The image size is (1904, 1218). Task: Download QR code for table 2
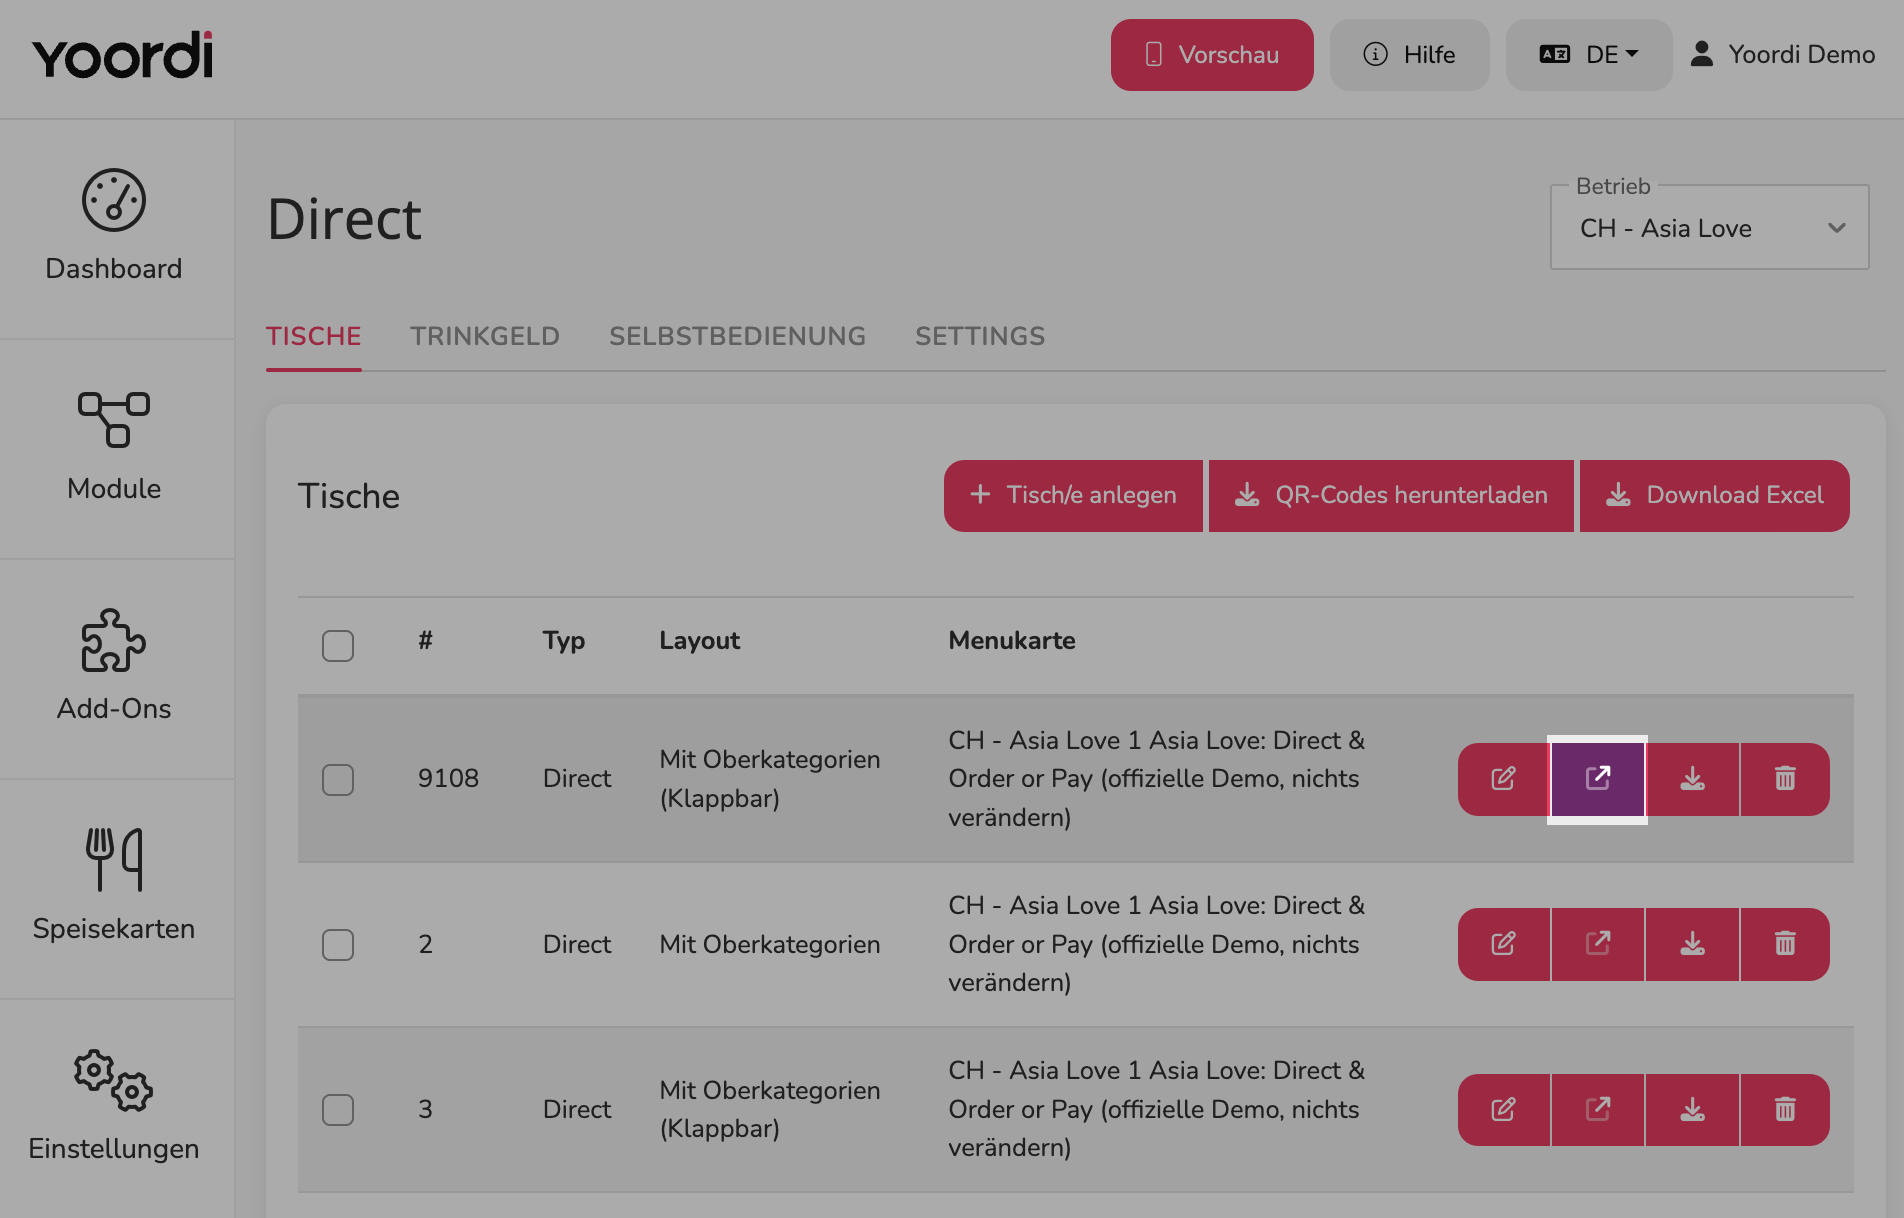(1693, 944)
